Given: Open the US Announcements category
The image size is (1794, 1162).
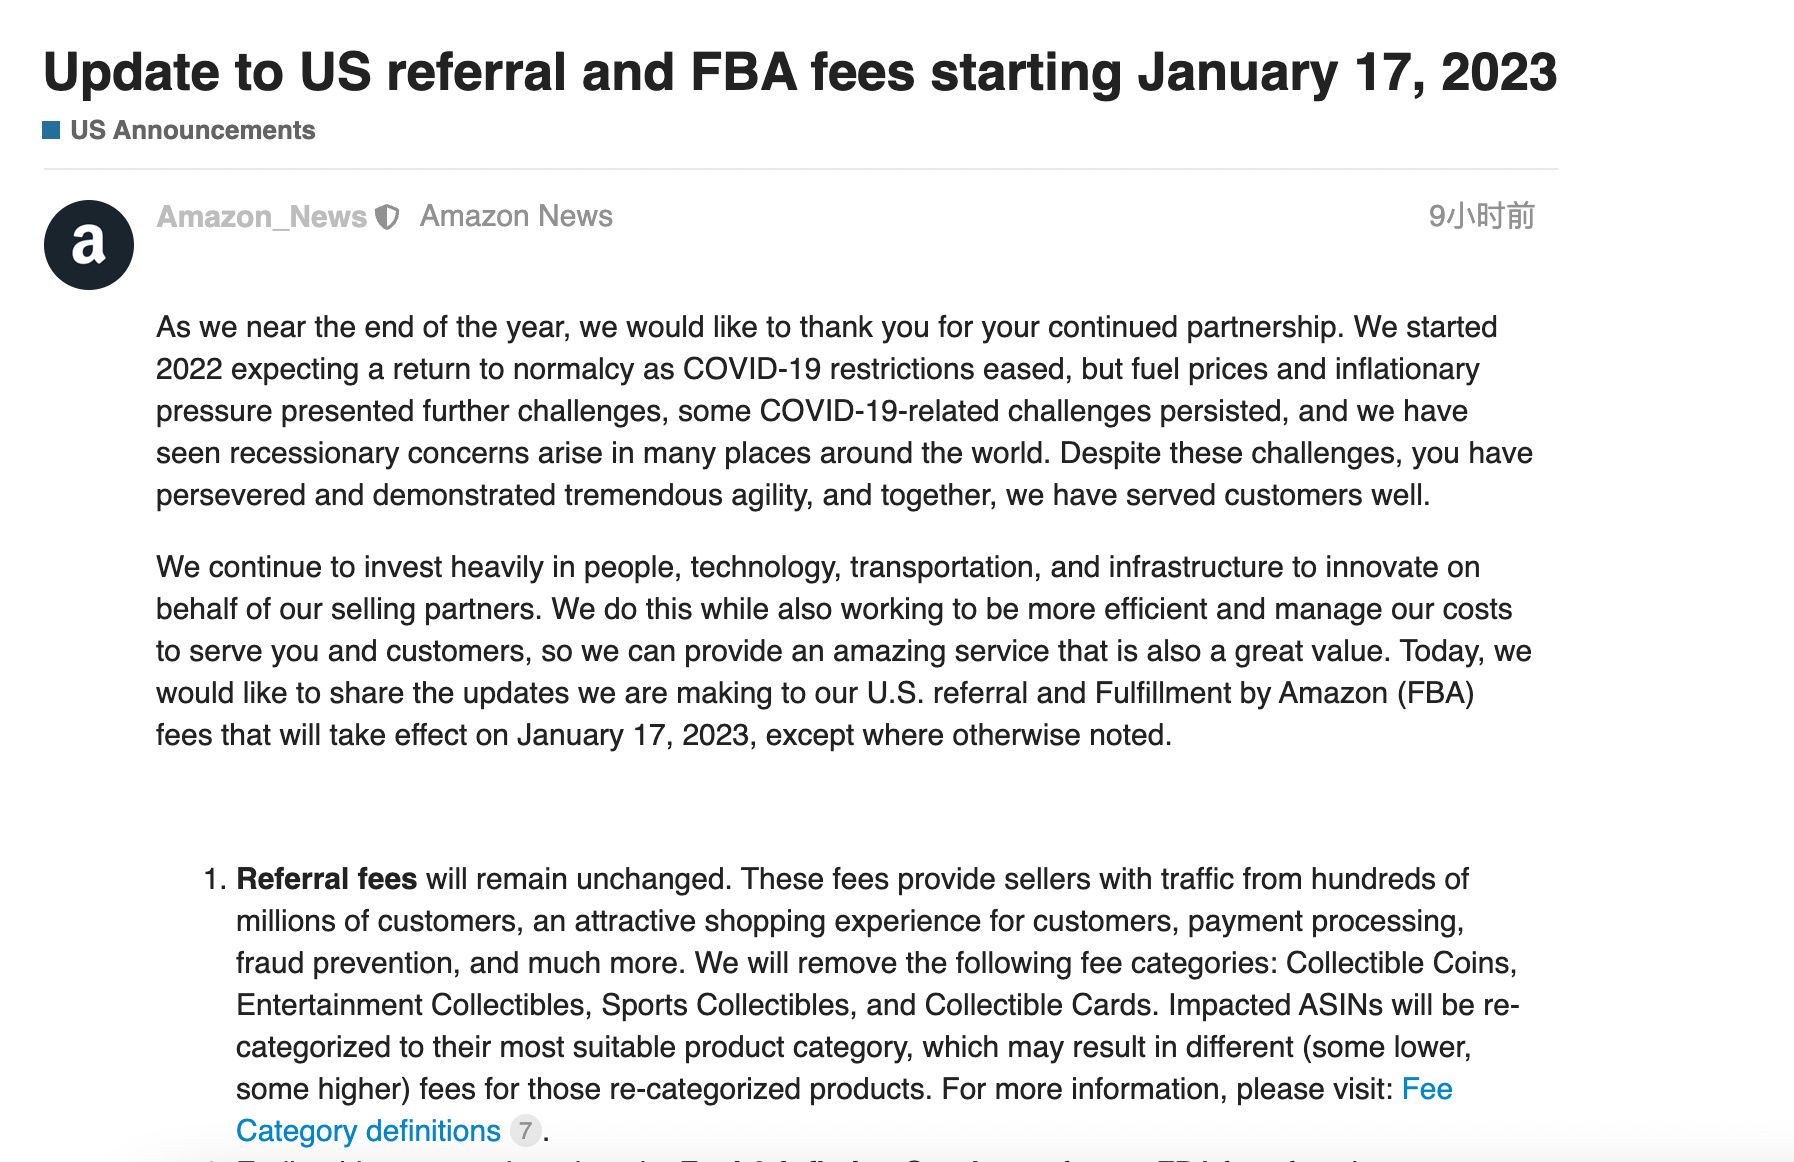Looking at the screenshot, I should (192, 130).
